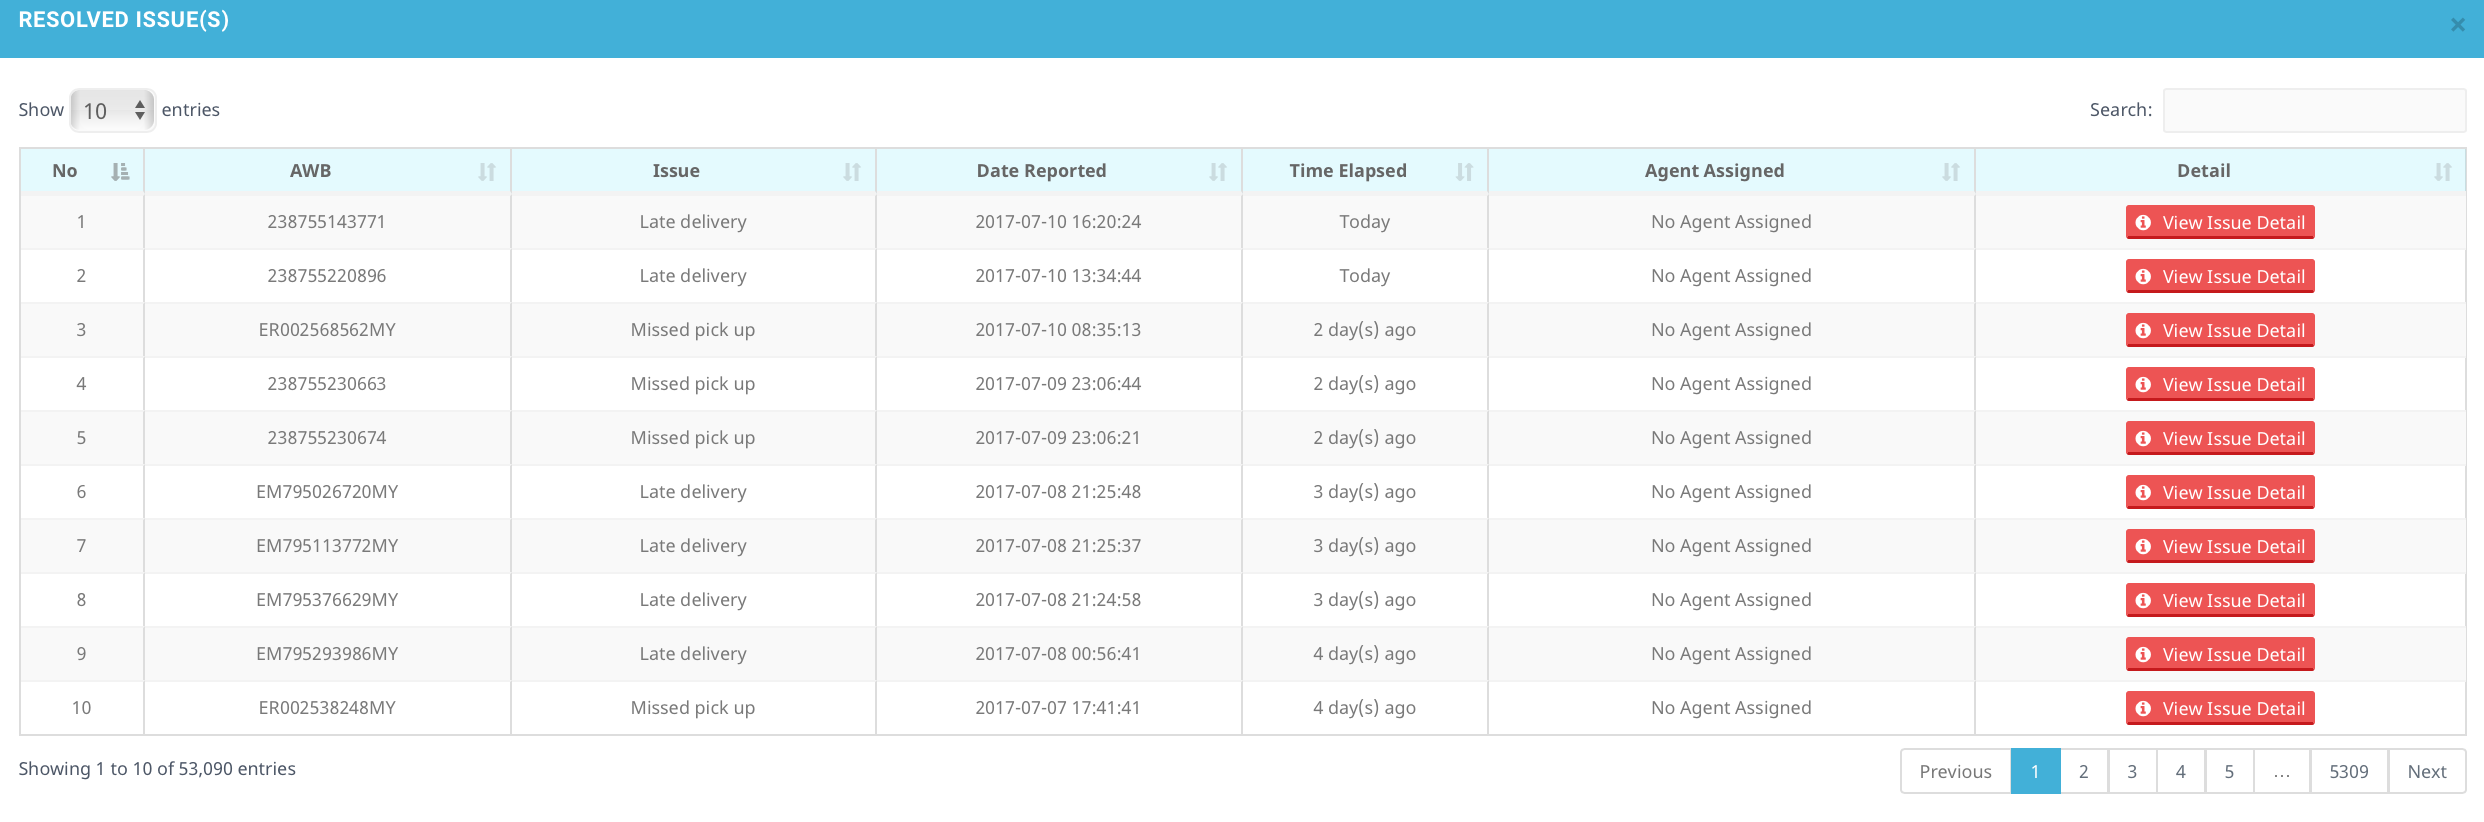Jump to last page 5309
Viewport: 2484px width, 822px height.
(2348, 771)
